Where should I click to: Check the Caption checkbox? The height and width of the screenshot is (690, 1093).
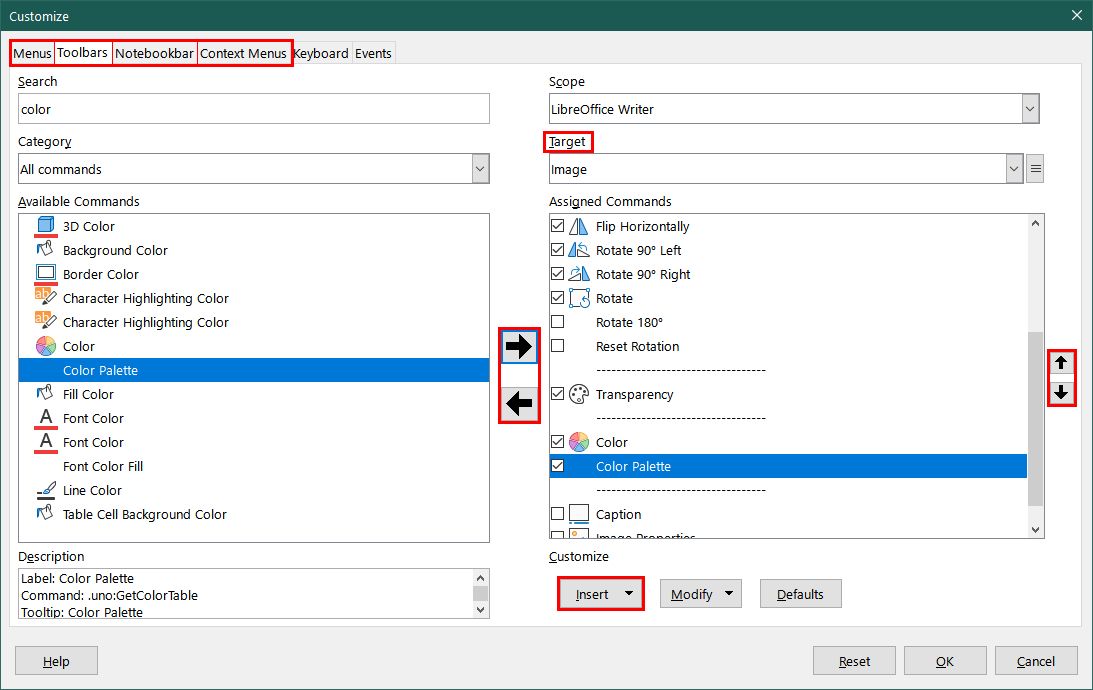coord(558,514)
